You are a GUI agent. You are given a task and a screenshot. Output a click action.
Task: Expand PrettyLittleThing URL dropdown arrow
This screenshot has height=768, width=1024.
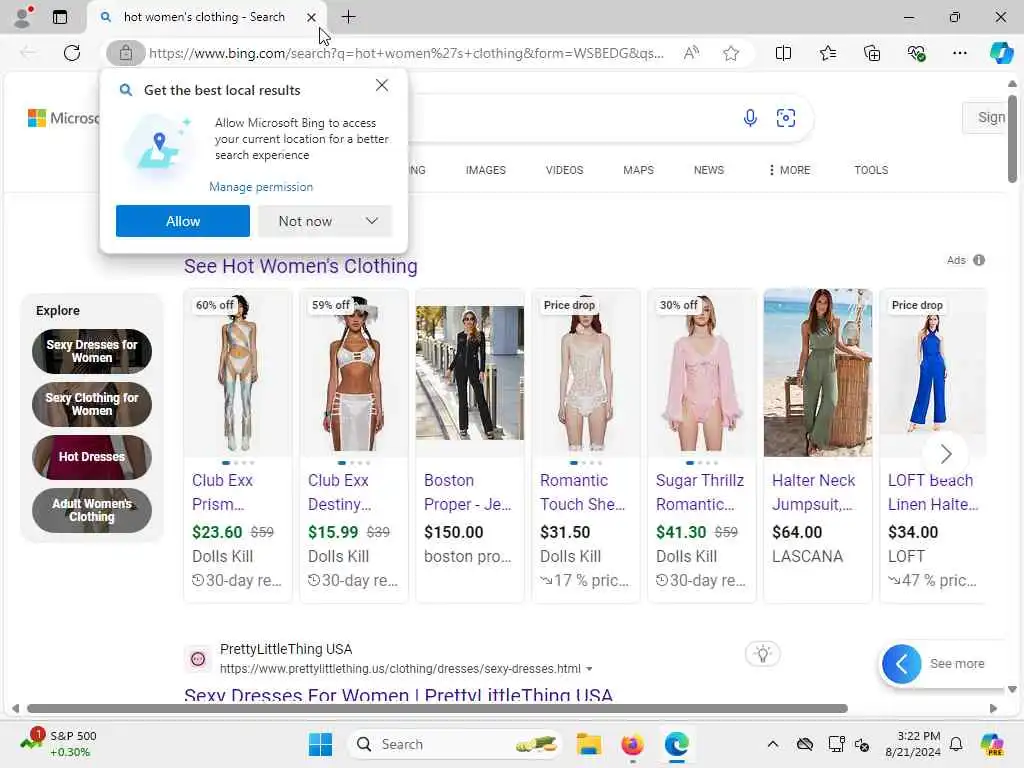589,669
